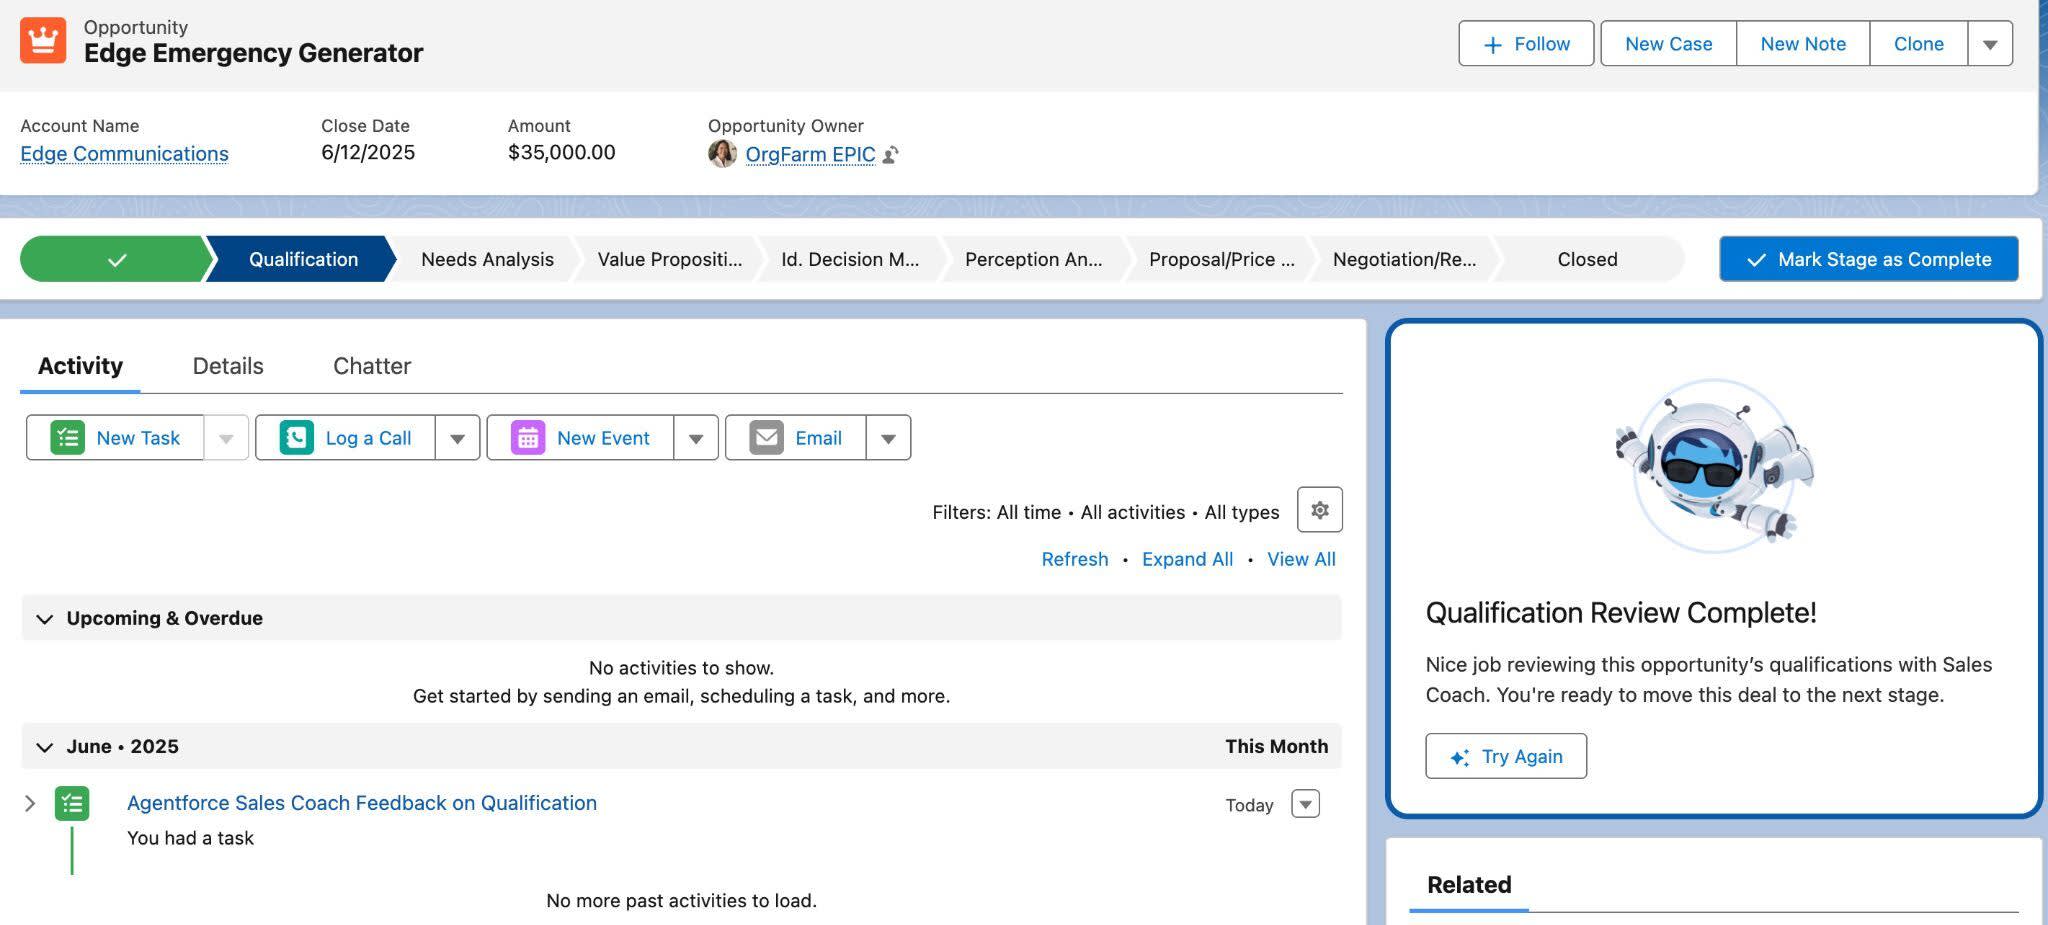Click the sparkle icon on Try Again

[x=1459, y=757]
